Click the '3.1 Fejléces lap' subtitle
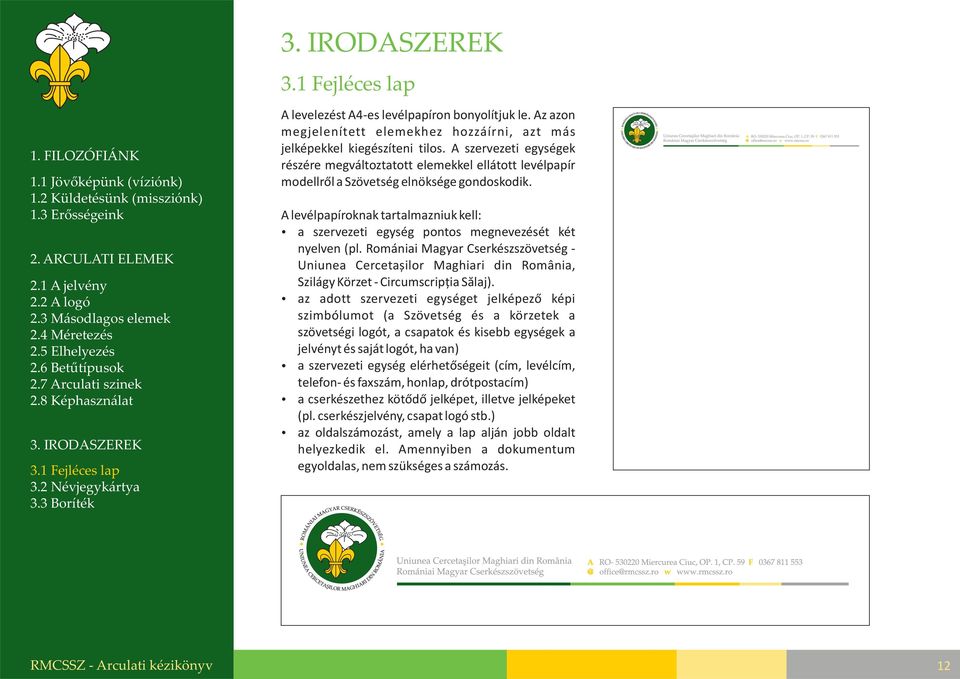Screen dimensions: 960x679 pyautogui.click(x=348, y=83)
